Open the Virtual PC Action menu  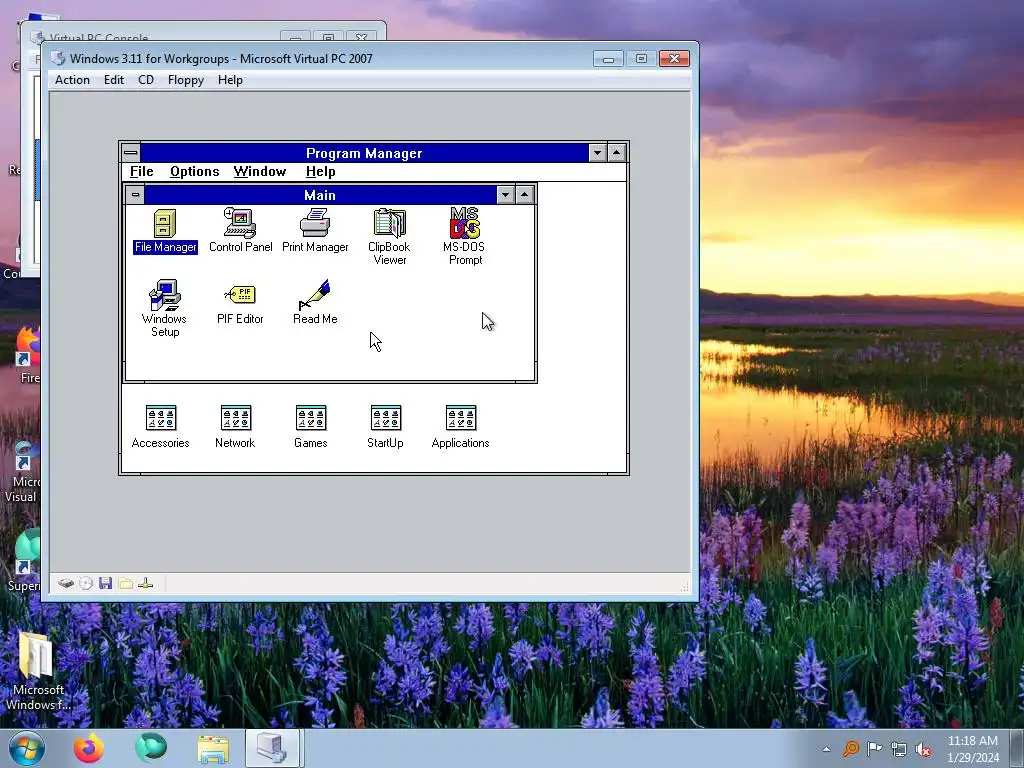tap(72, 80)
